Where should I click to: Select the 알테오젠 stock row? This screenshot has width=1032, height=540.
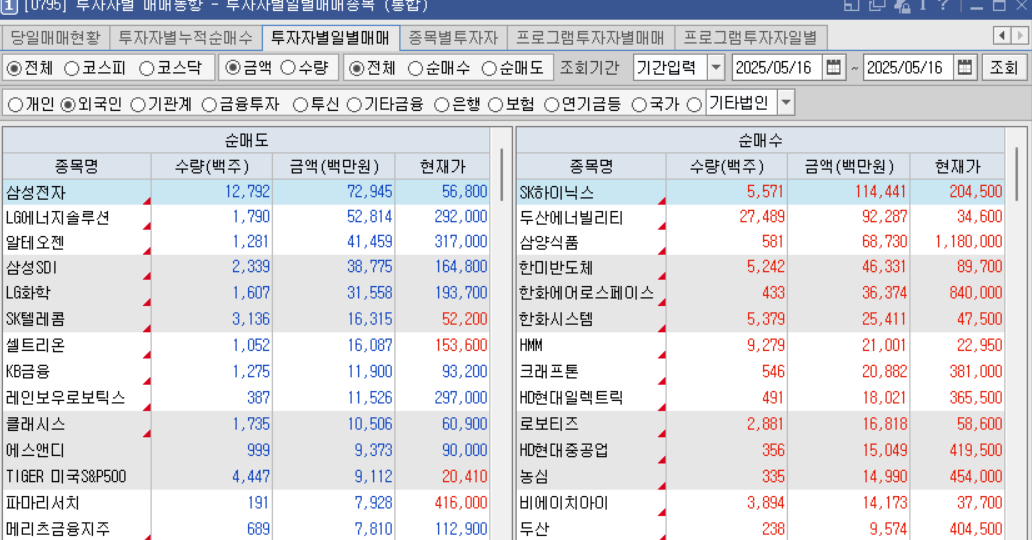click(x=246, y=242)
